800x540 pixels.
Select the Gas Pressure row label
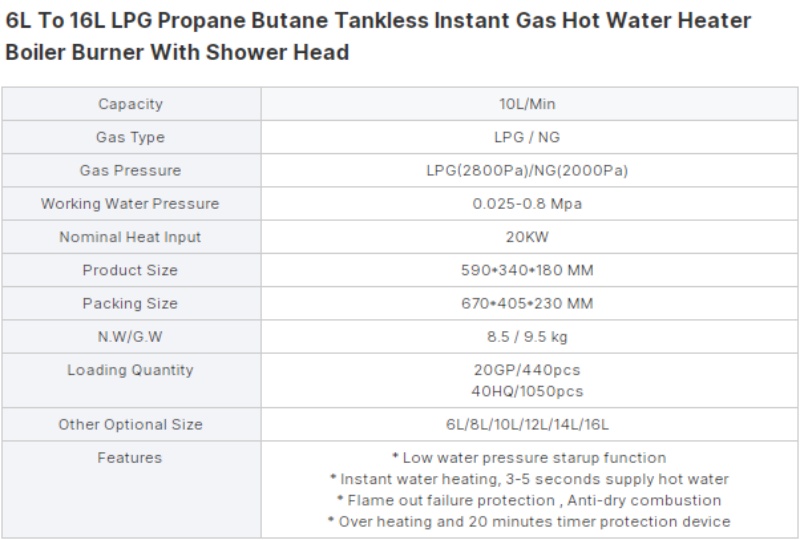click(131, 170)
